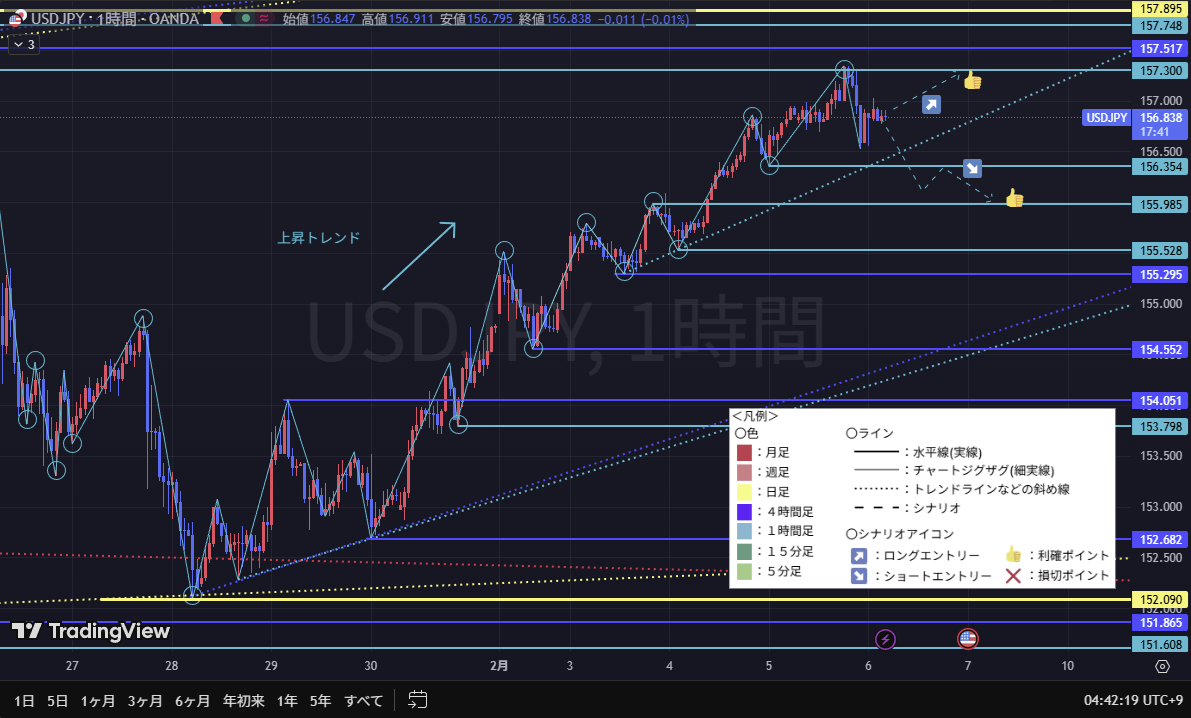The width and height of the screenshot is (1191, 718).
Task: Click the short entry down-arrow icon on chart
Action: pos(972,168)
